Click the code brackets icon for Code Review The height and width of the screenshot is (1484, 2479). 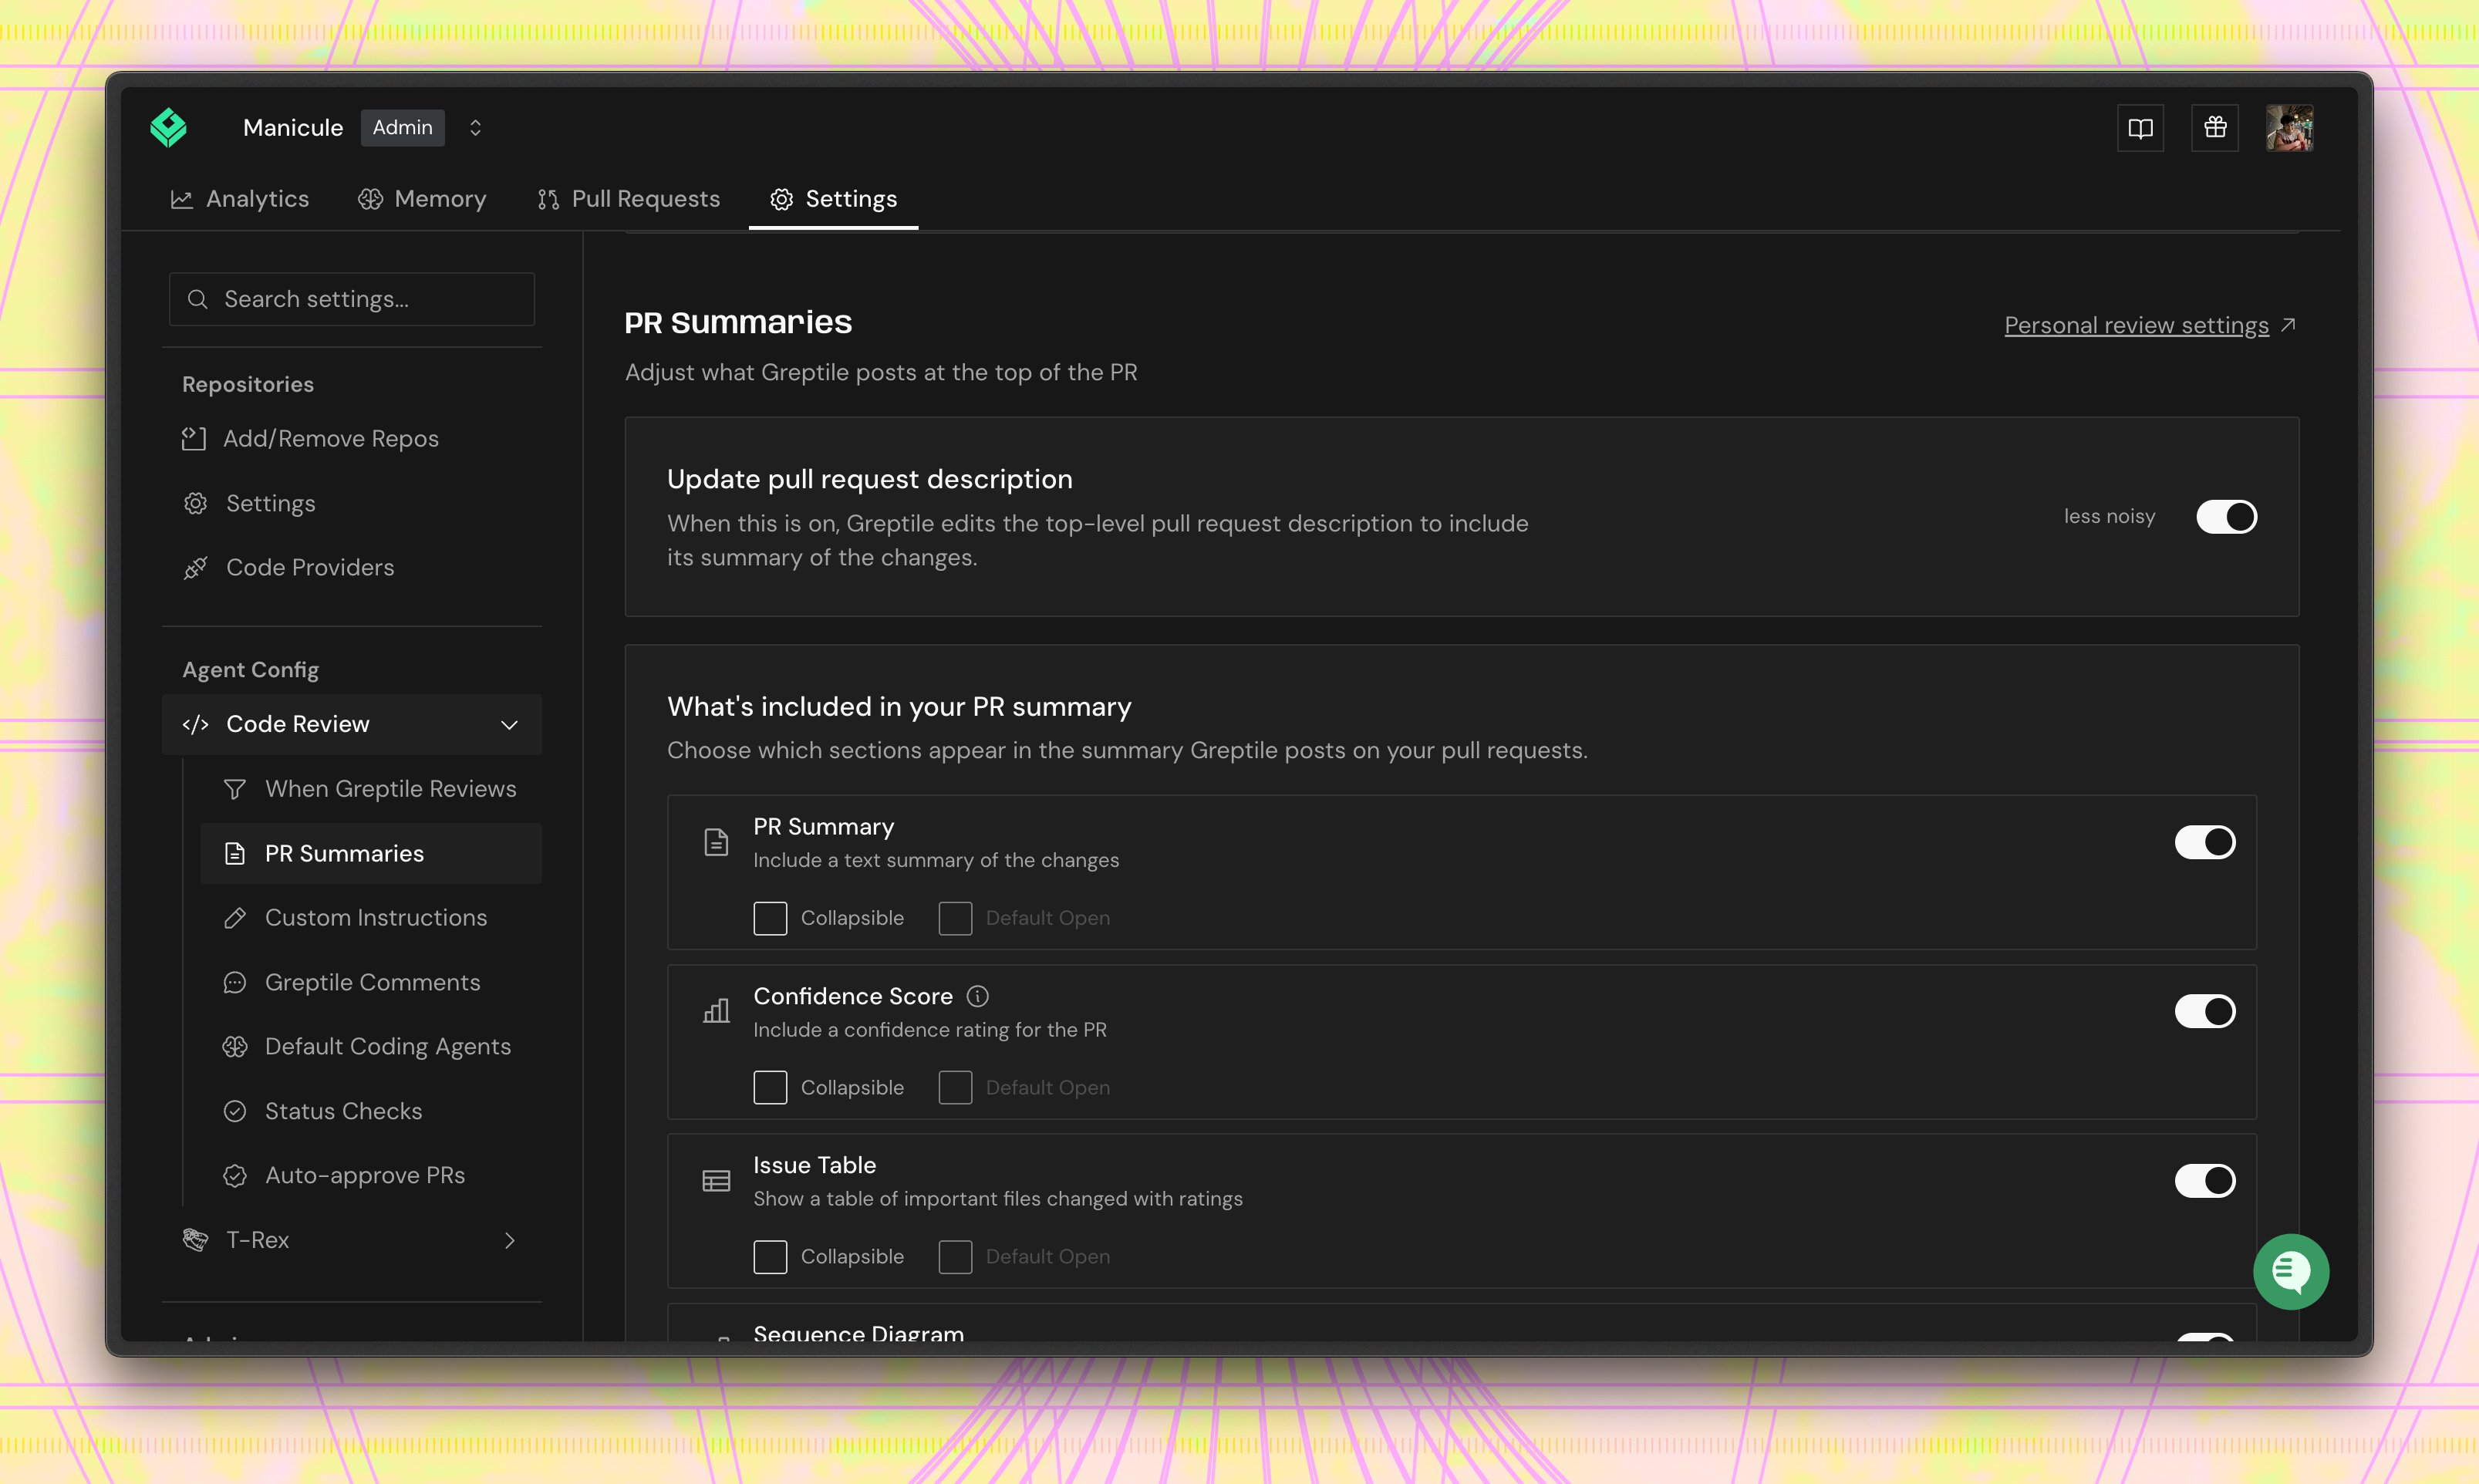(196, 724)
